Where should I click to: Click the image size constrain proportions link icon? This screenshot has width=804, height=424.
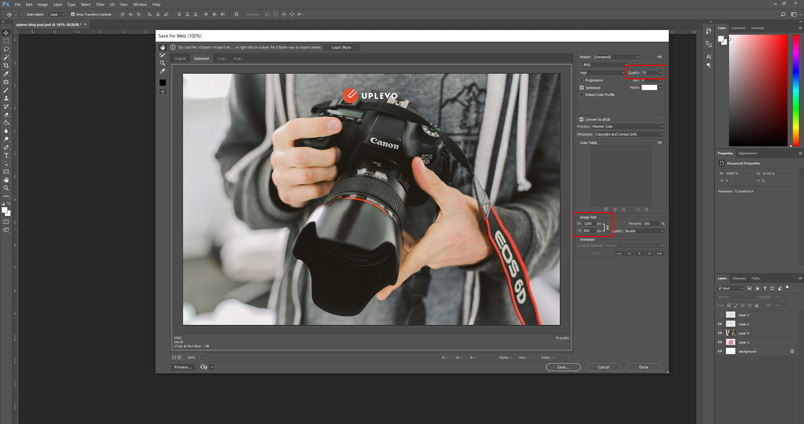(608, 227)
